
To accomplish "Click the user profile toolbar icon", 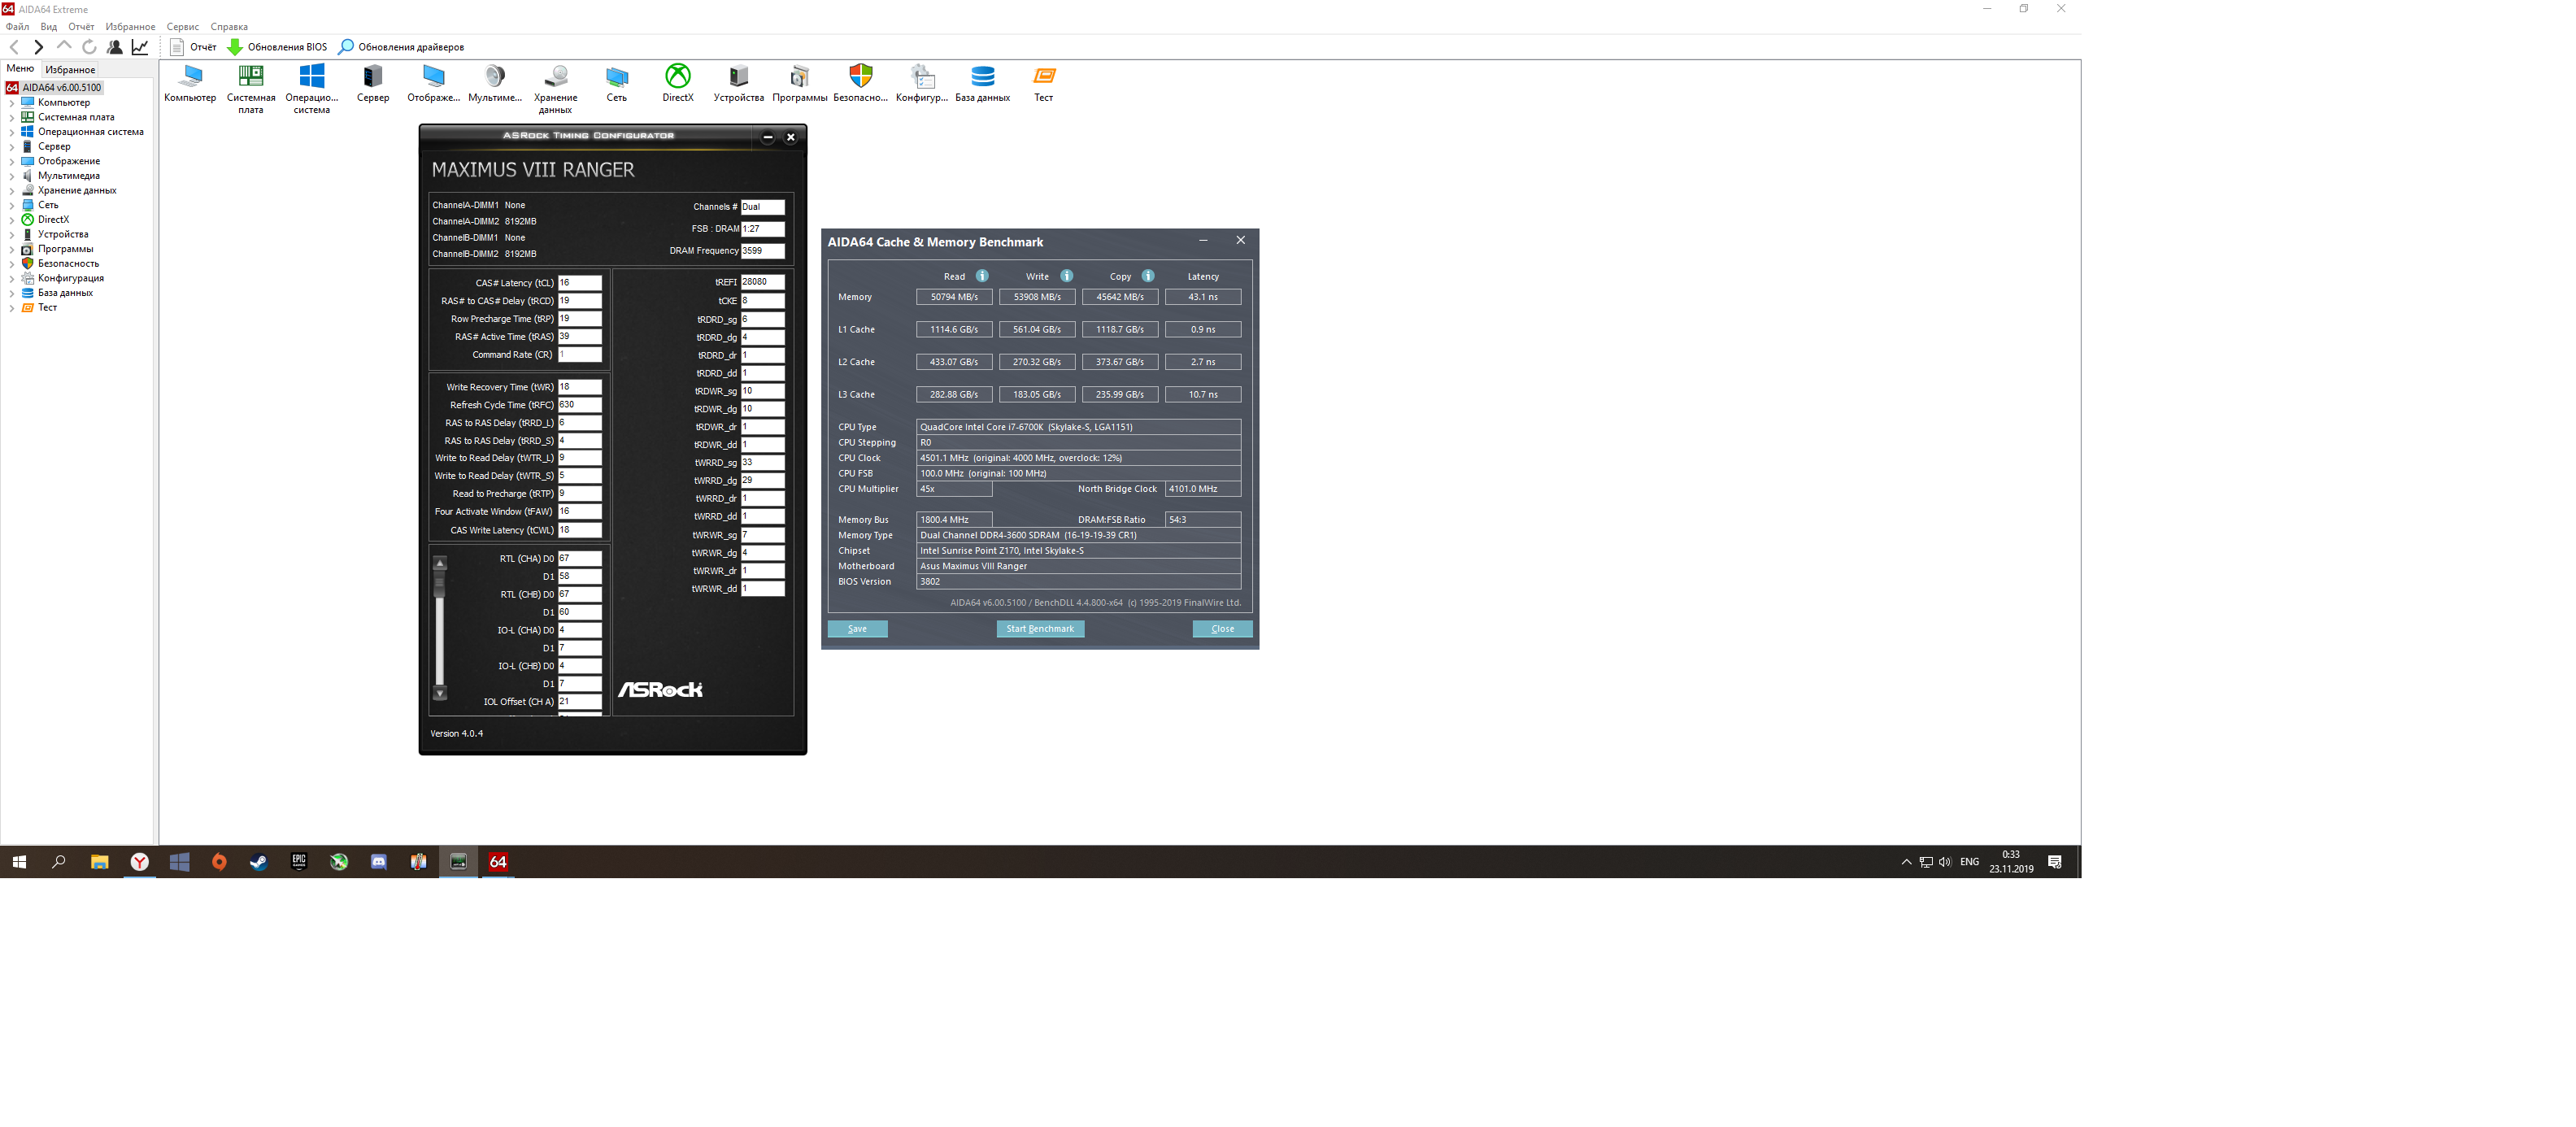I will tap(115, 47).
